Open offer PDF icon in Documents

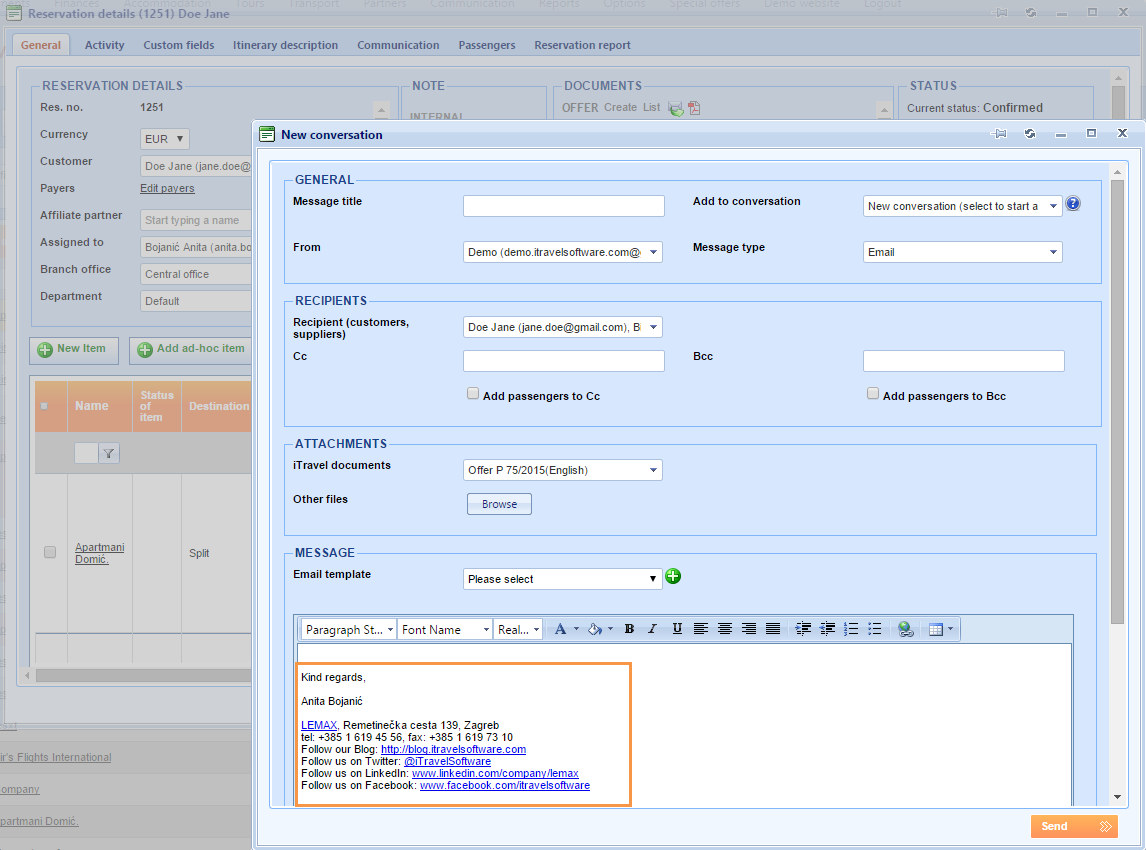(x=694, y=108)
